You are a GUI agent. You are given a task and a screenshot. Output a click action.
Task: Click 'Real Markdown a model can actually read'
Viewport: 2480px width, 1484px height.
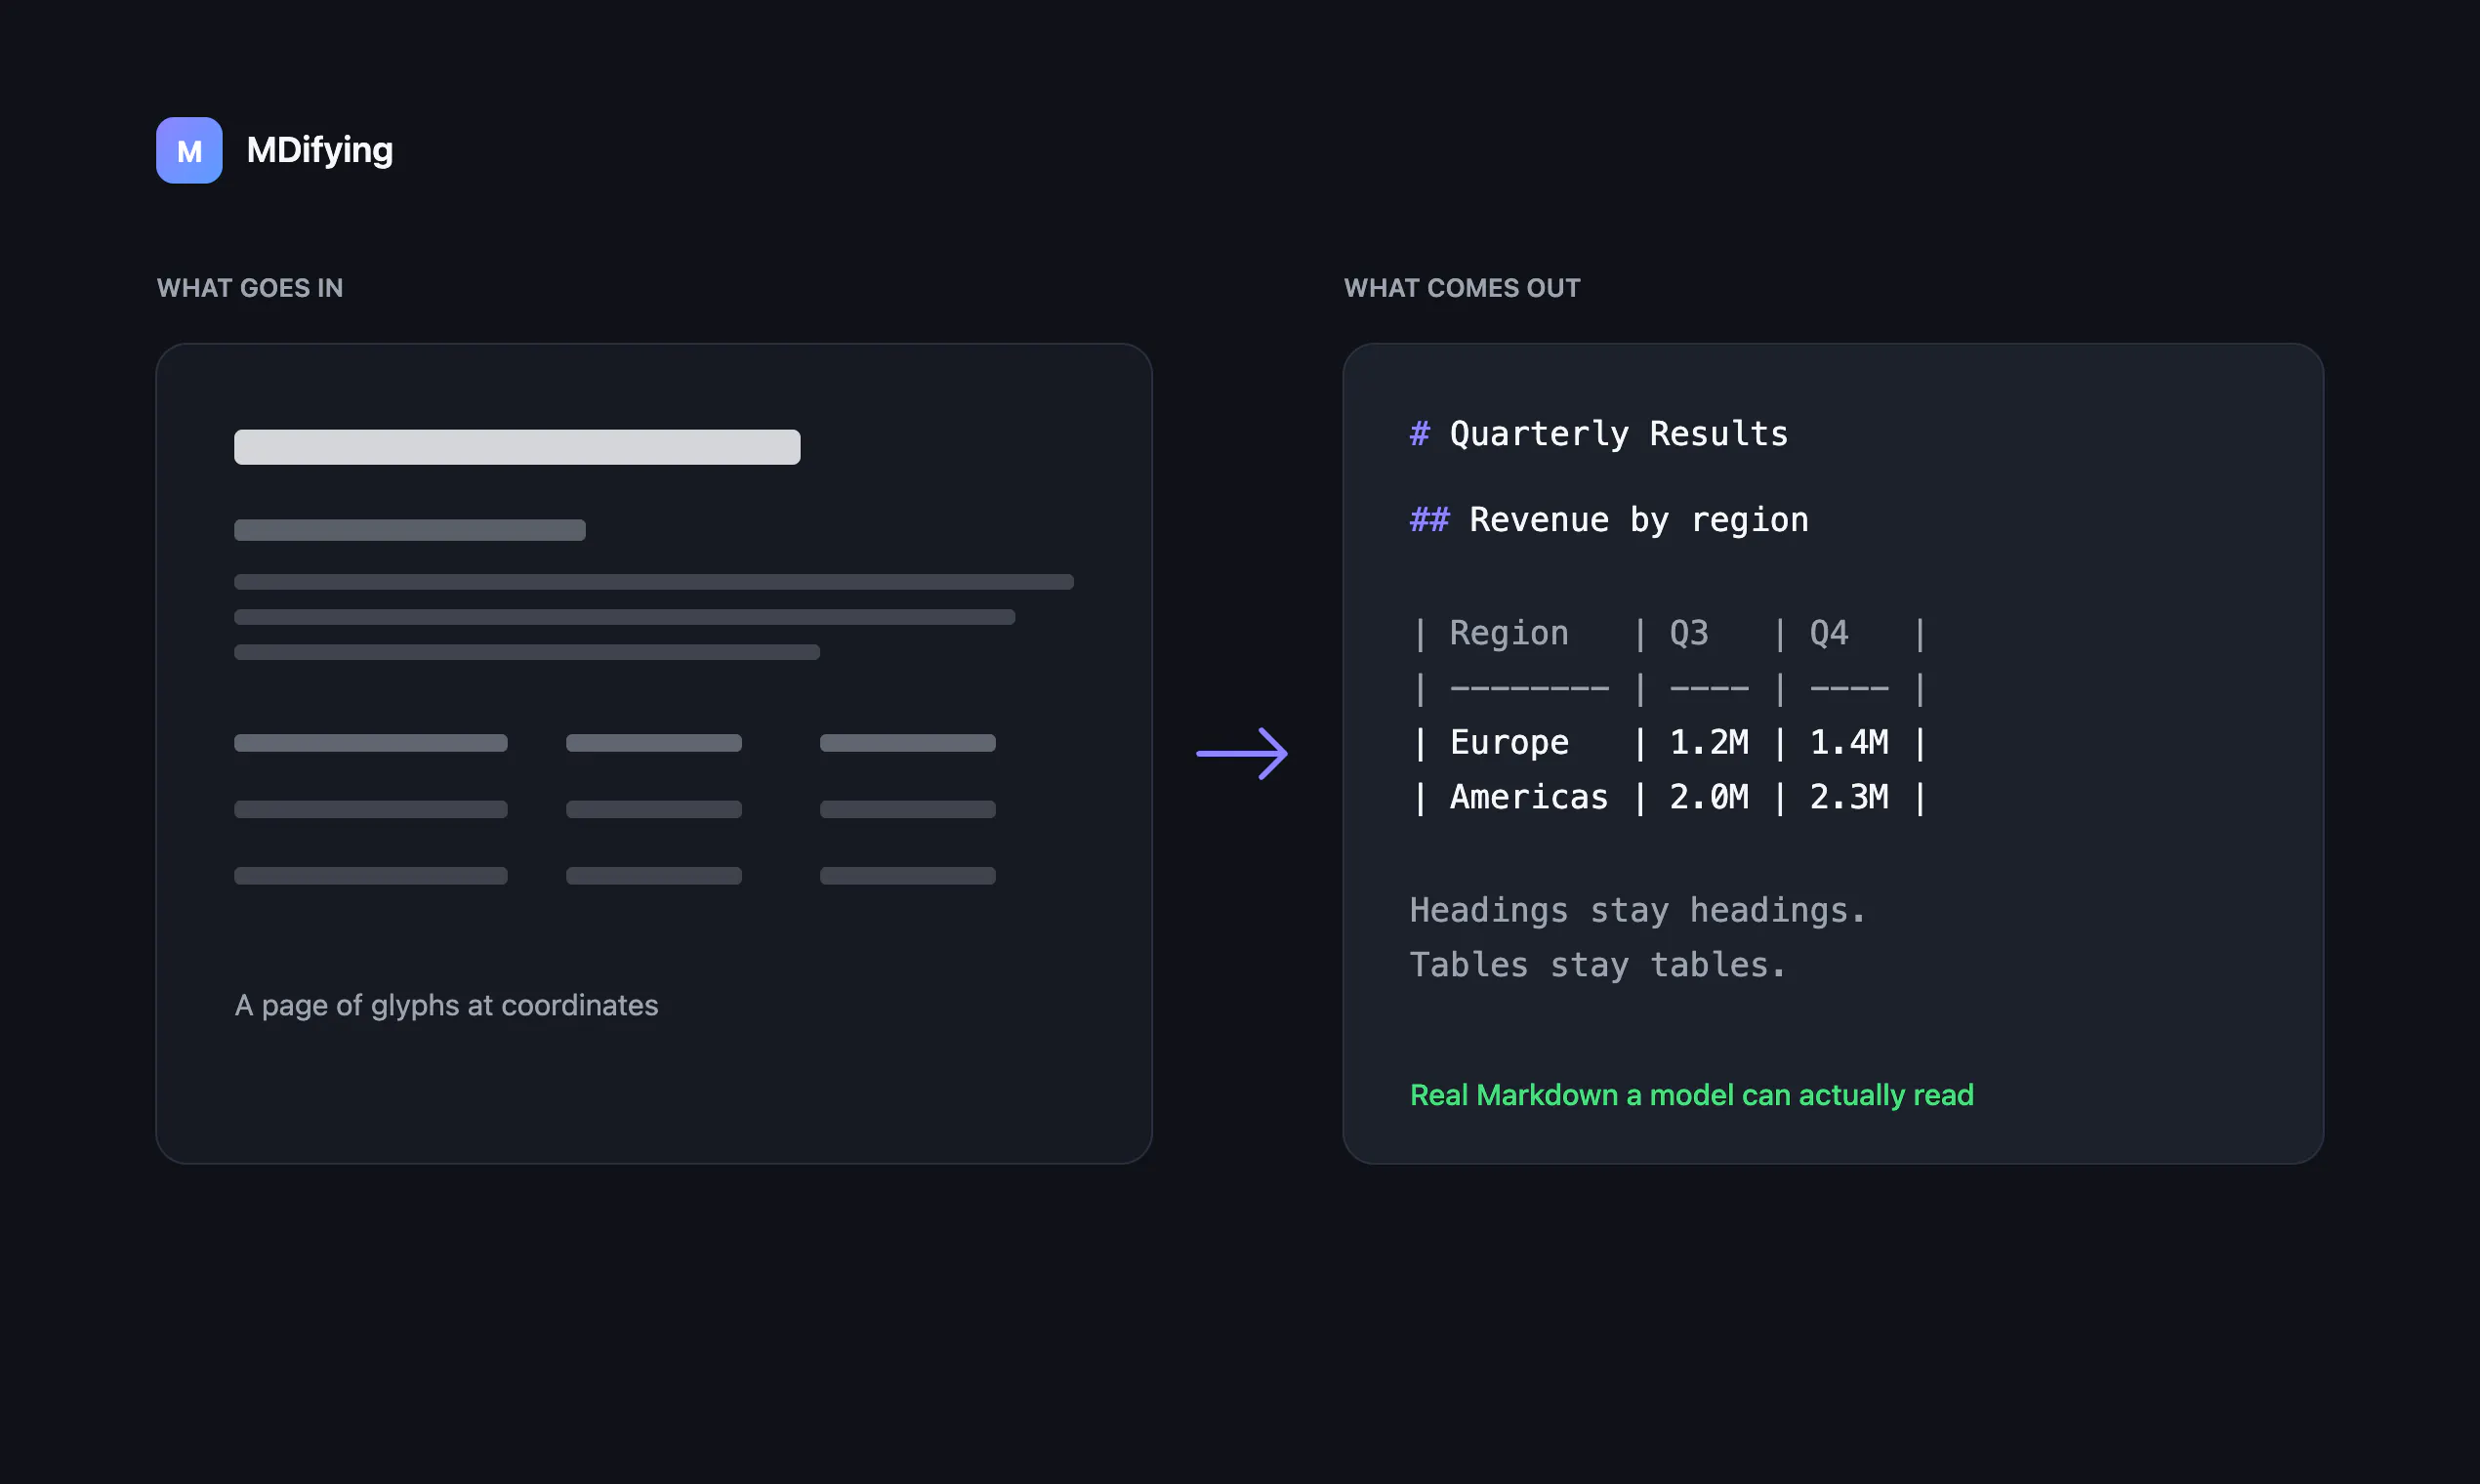coord(1692,1095)
